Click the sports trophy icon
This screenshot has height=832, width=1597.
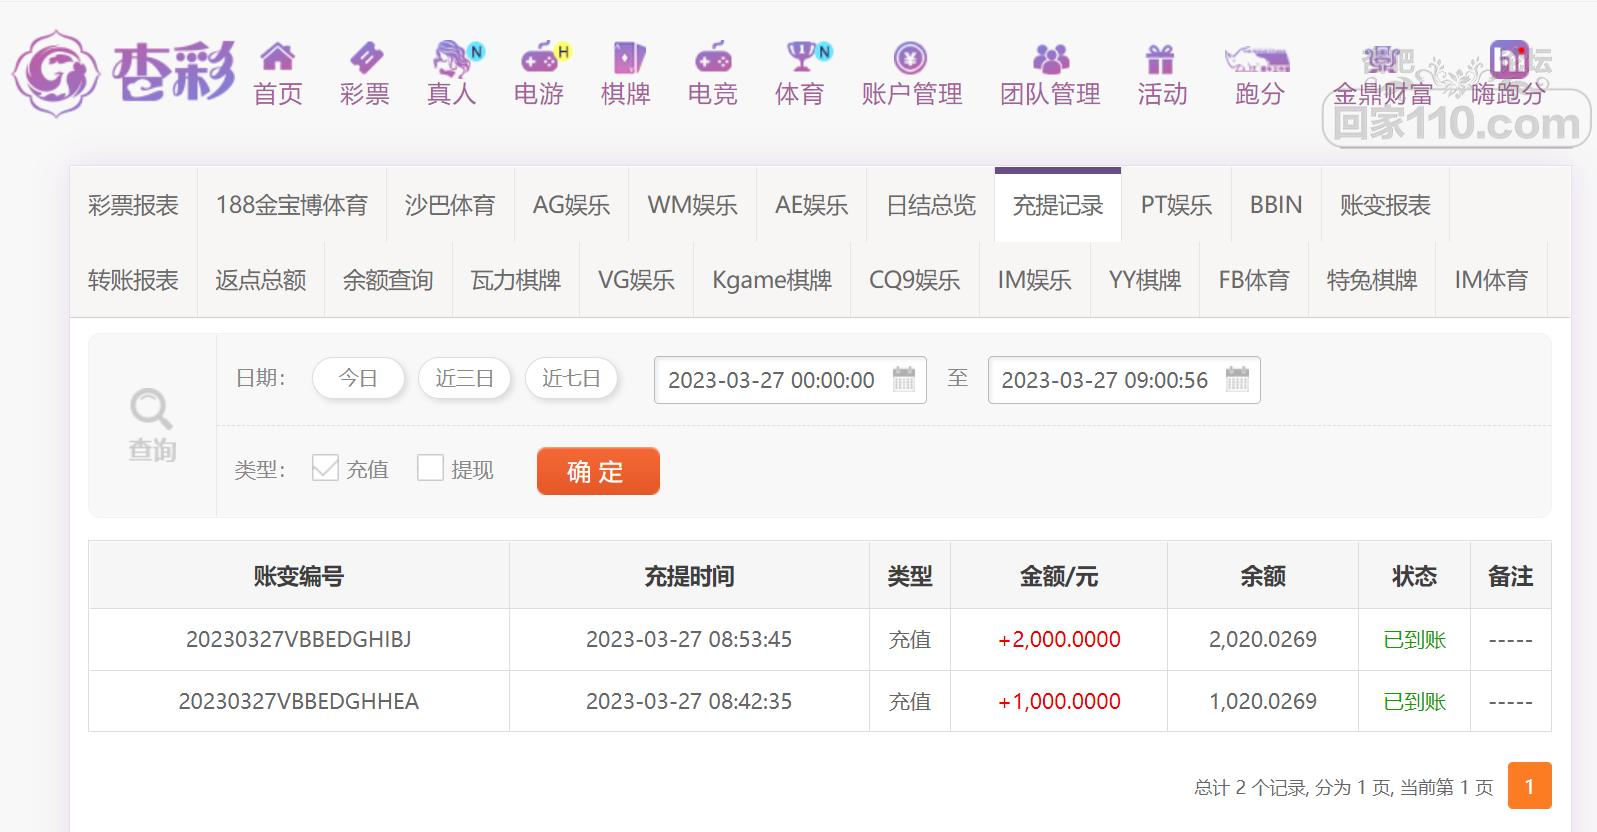pos(801,57)
